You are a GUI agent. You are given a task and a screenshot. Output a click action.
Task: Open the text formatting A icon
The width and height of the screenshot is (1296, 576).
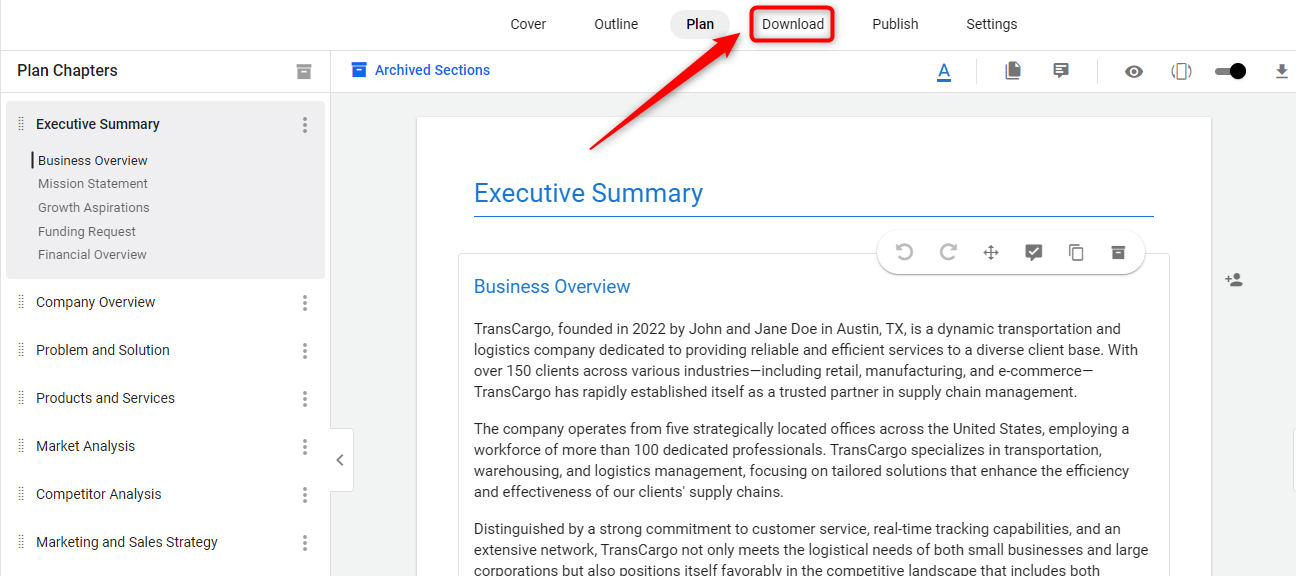944,71
